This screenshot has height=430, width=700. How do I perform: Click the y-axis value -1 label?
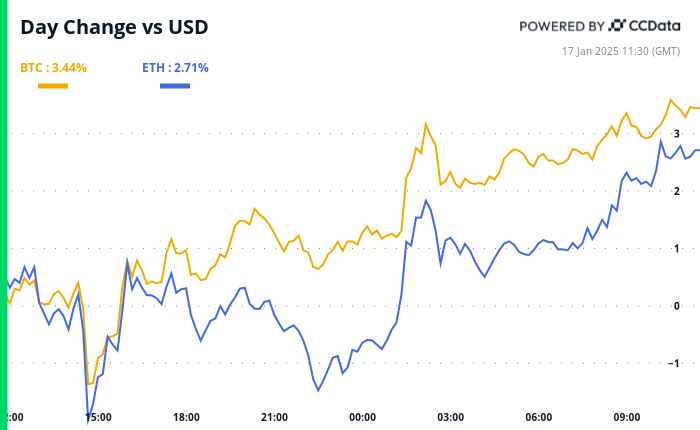click(675, 364)
